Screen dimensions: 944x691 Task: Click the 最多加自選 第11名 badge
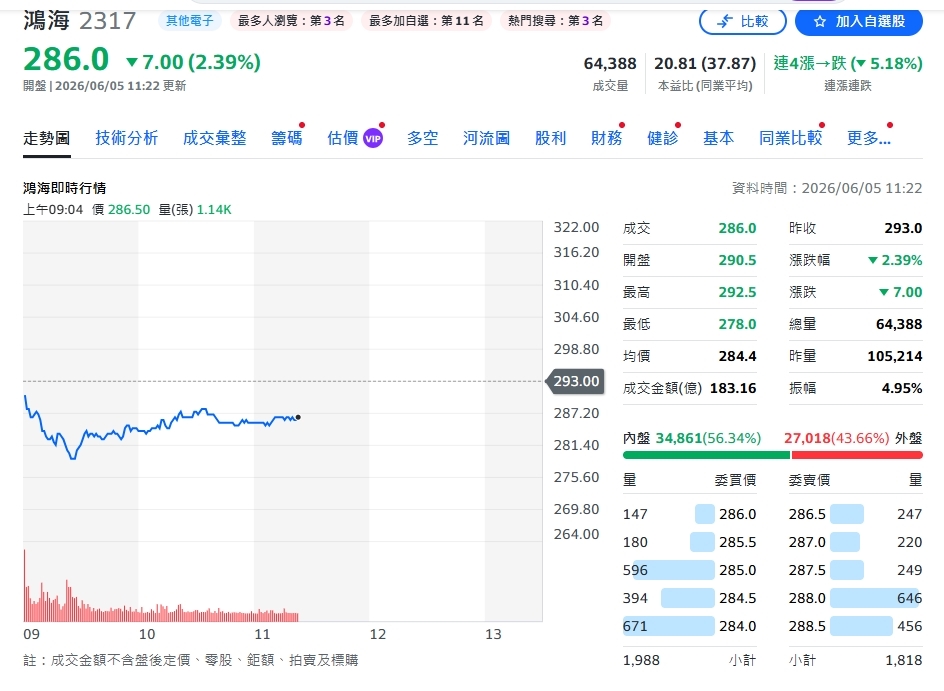point(426,20)
